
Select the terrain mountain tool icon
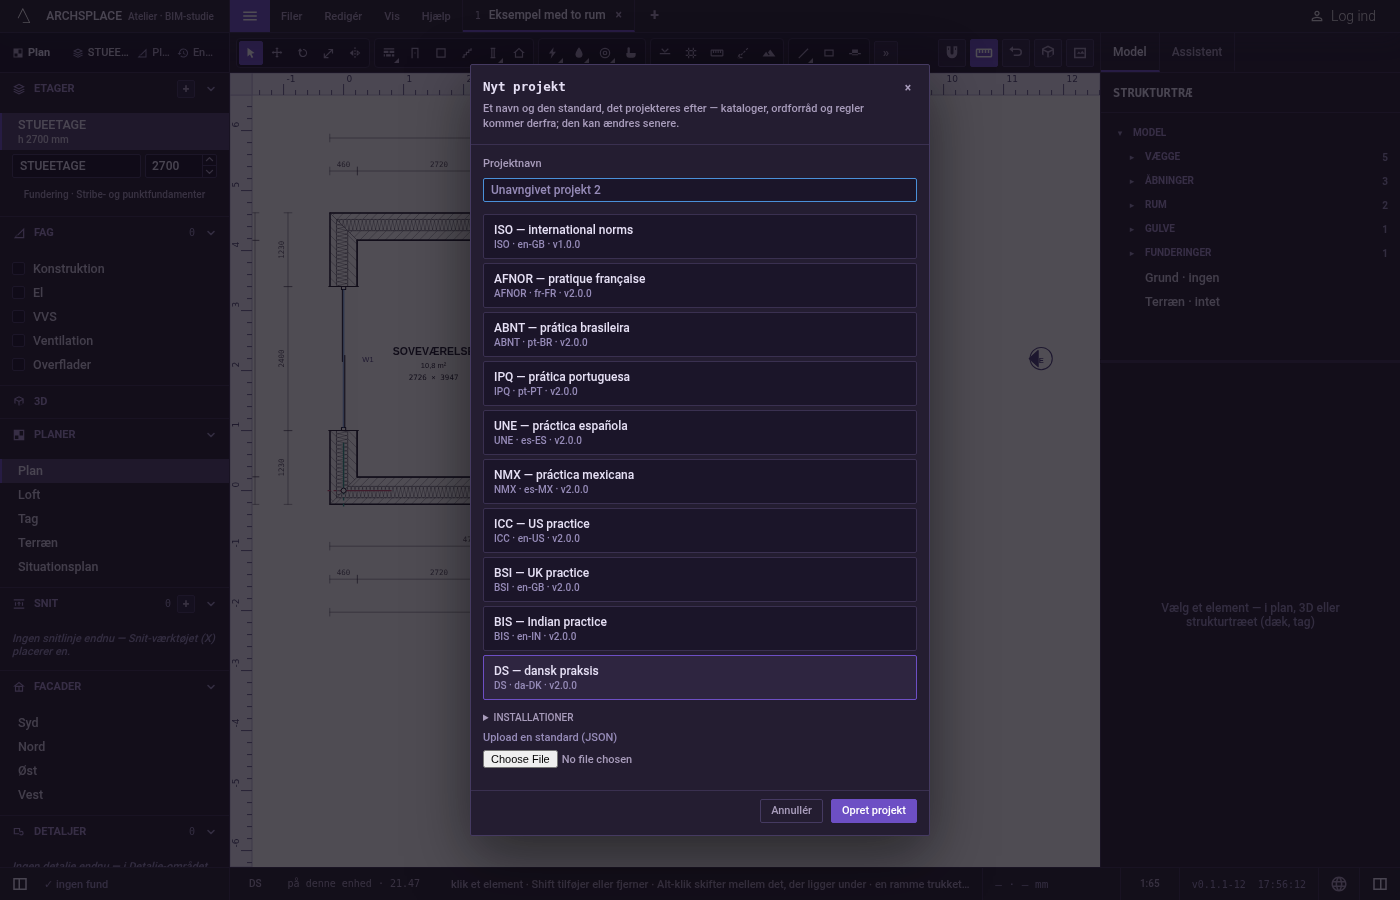[769, 53]
